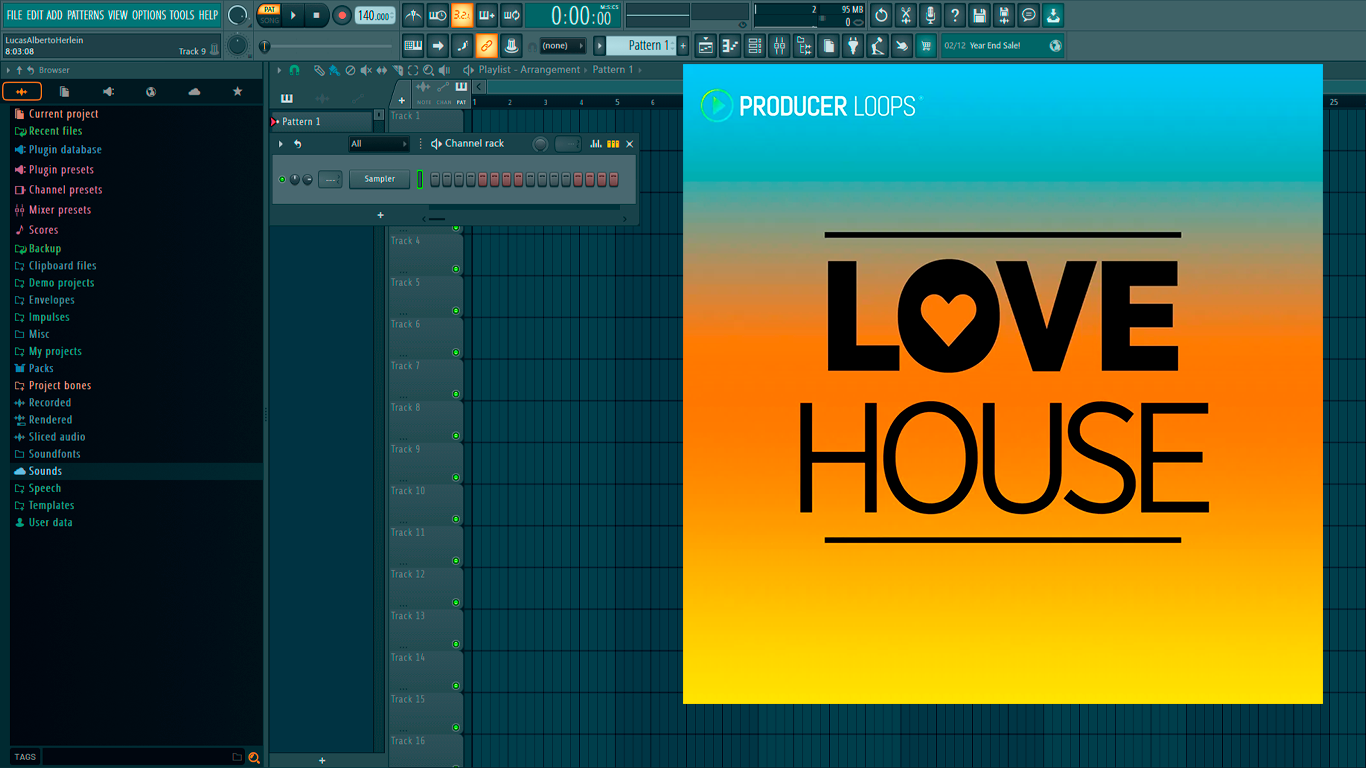Show browser starred favorites tab
The image size is (1366, 768).
(237, 91)
